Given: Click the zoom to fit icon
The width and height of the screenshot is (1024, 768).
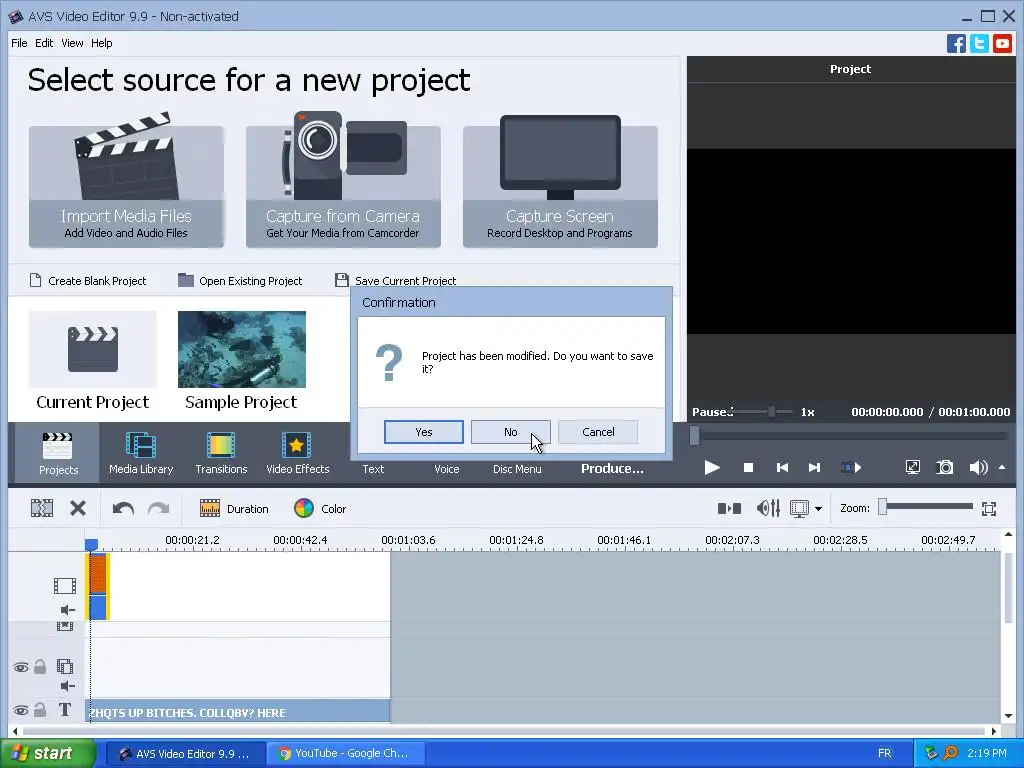Looking at the screenshot, I should (989, 509).
